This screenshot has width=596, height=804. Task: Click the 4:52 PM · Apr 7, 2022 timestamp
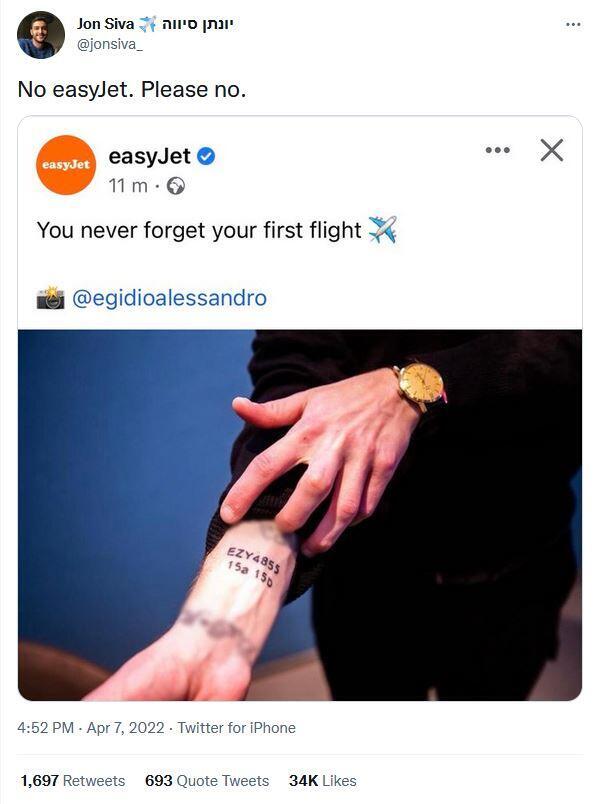pos(91,728)
